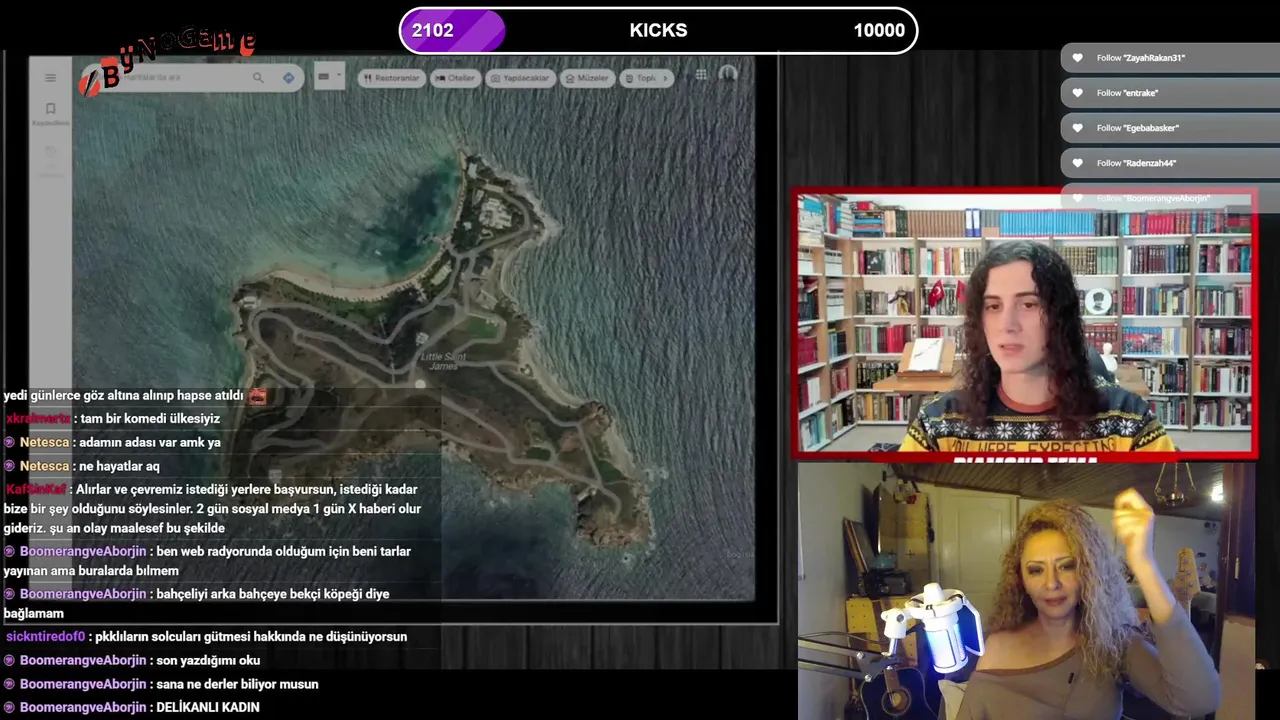This screenshot has width=1280, height=720.
Task: Click the Little Saint James map label
Action: tap(443, 361)
